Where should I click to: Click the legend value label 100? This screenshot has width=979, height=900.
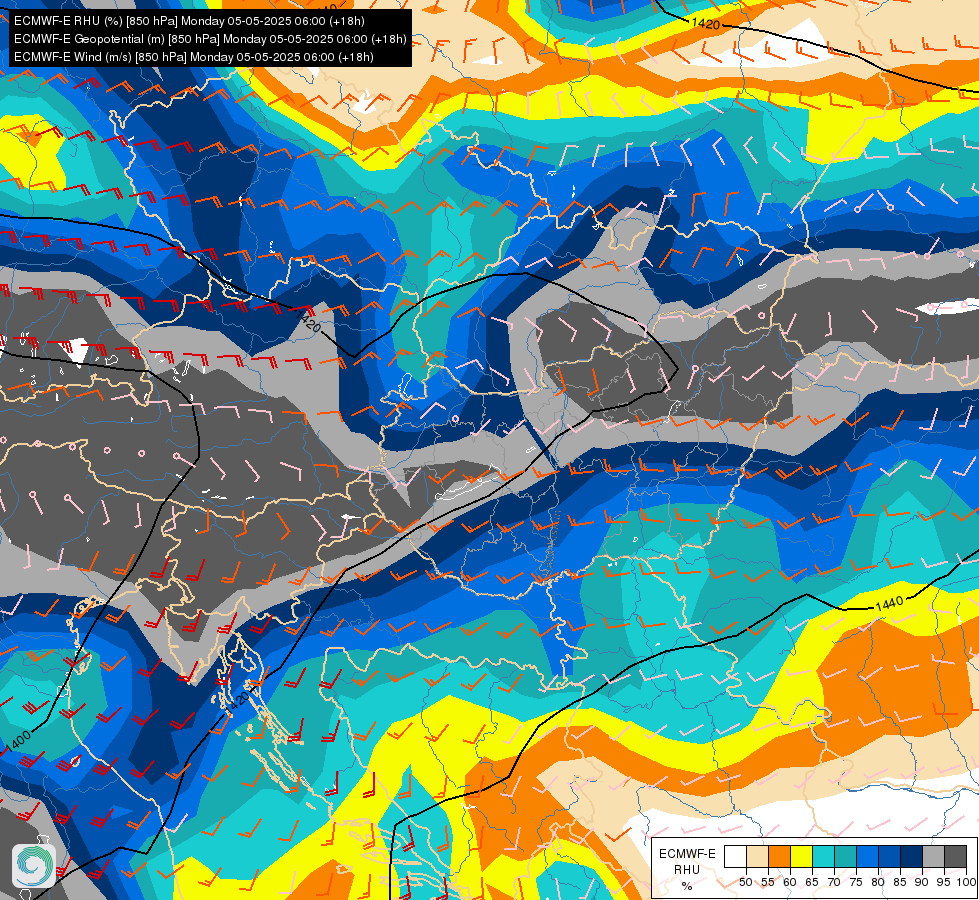[965, 882]
